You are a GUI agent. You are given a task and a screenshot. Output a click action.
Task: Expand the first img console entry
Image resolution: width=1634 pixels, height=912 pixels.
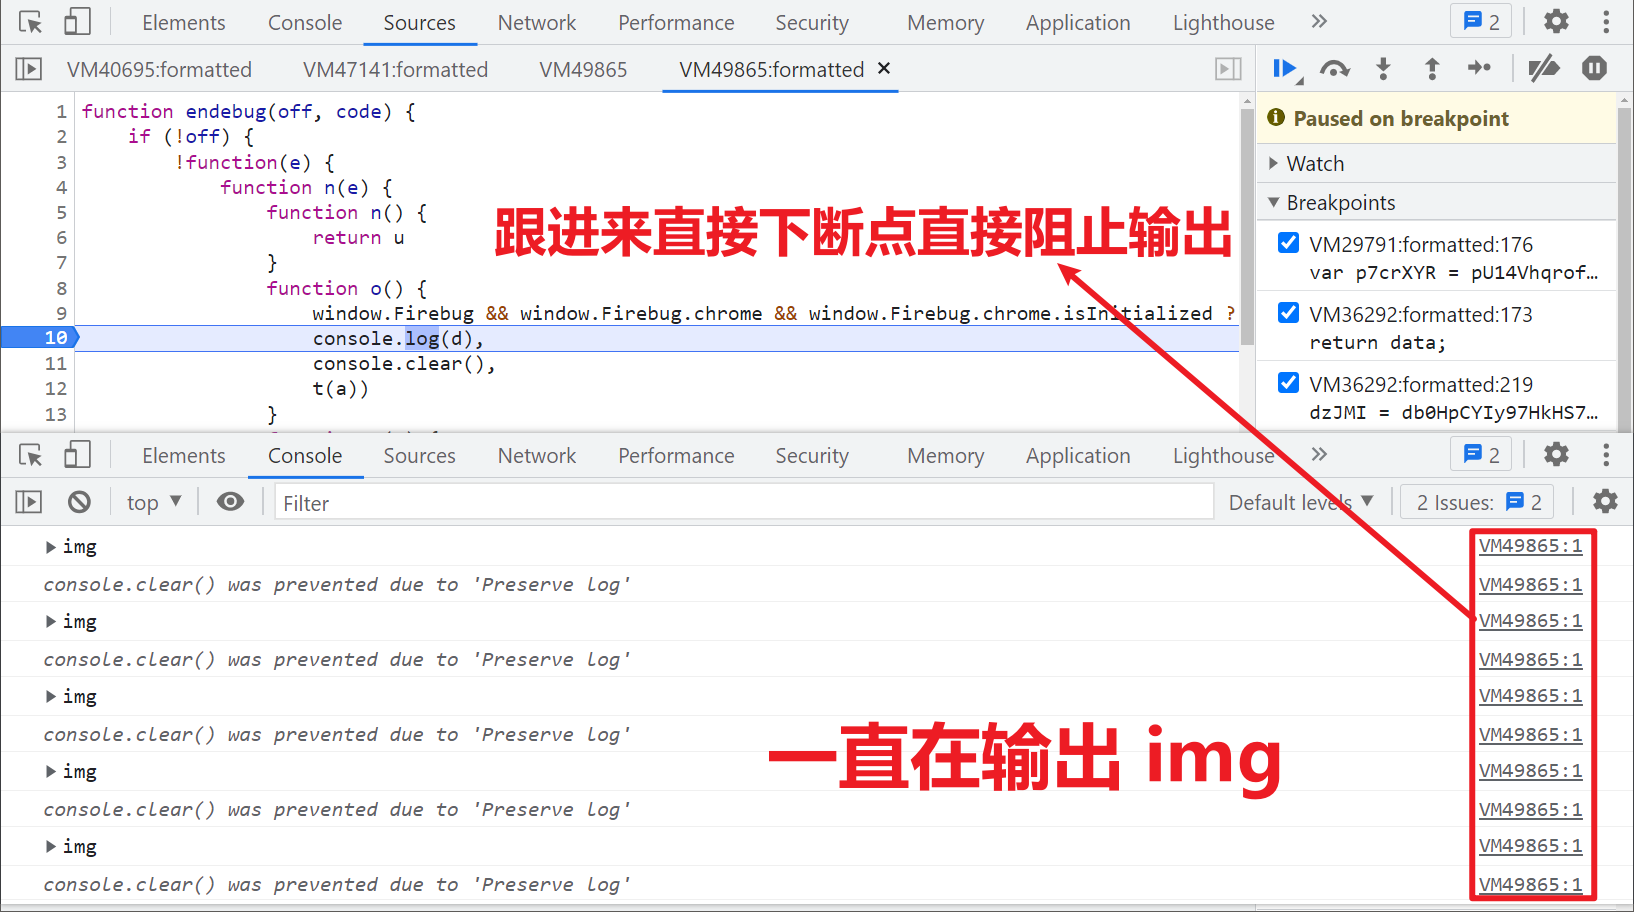tap(50, 547)
